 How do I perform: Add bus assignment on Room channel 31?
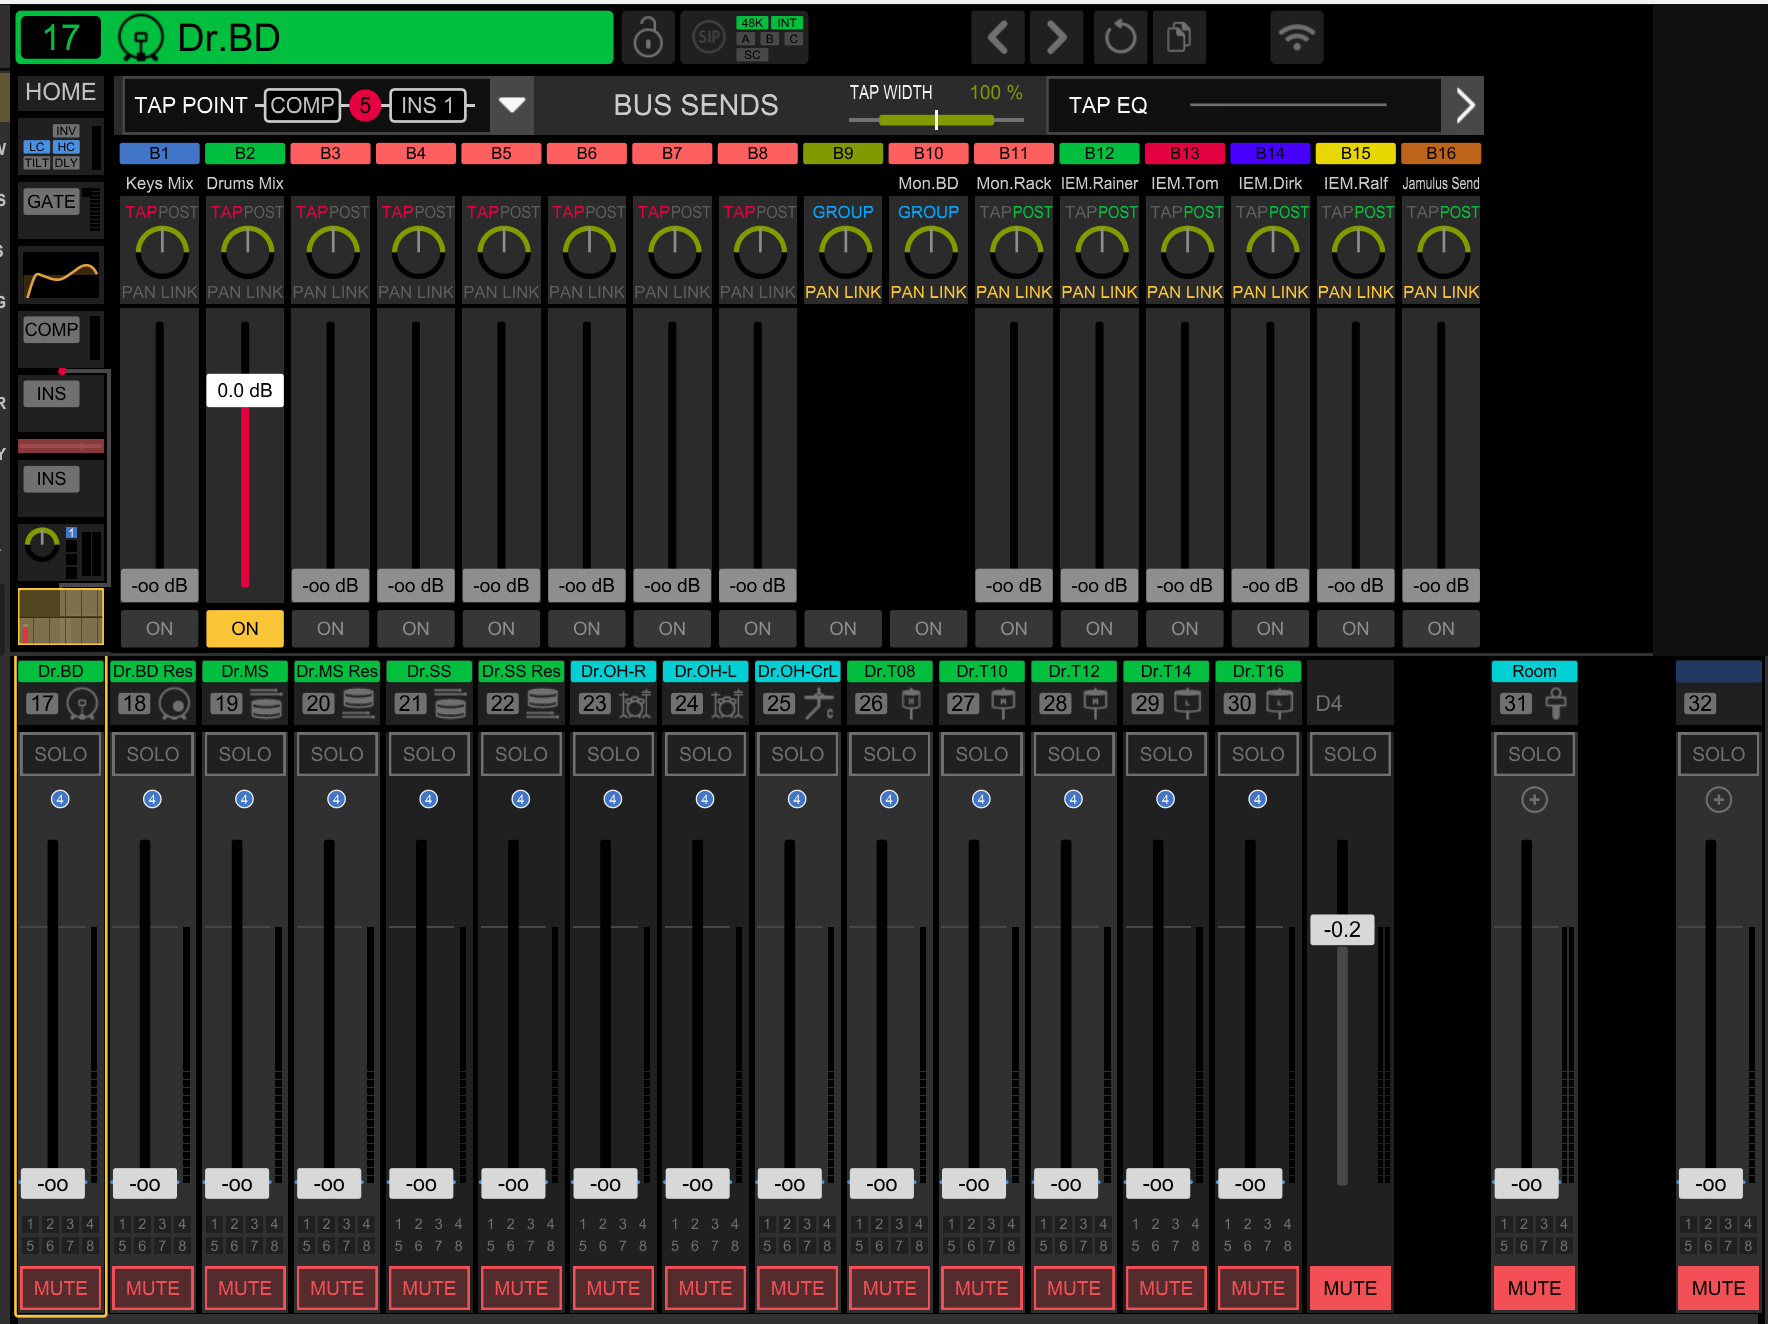pos(1534,799)
